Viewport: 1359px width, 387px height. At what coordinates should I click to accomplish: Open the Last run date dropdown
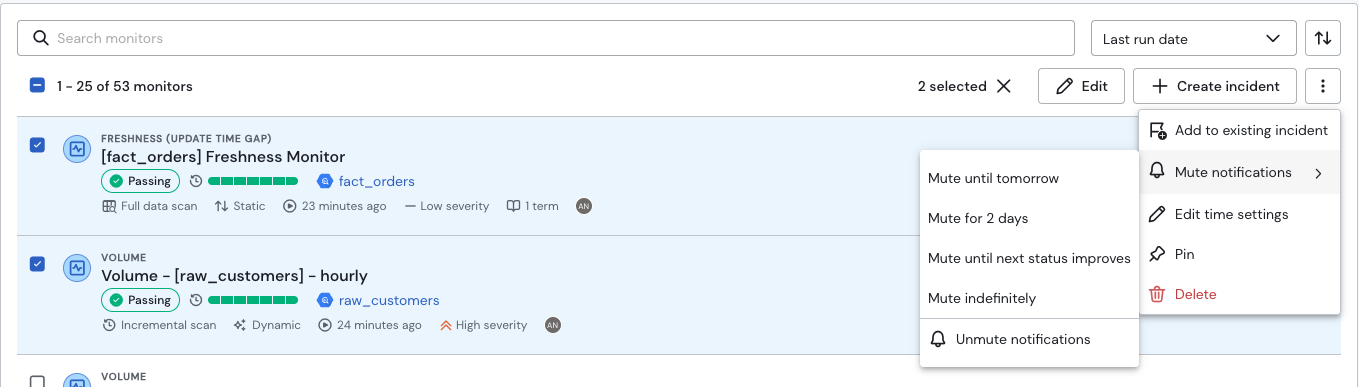1193,39
